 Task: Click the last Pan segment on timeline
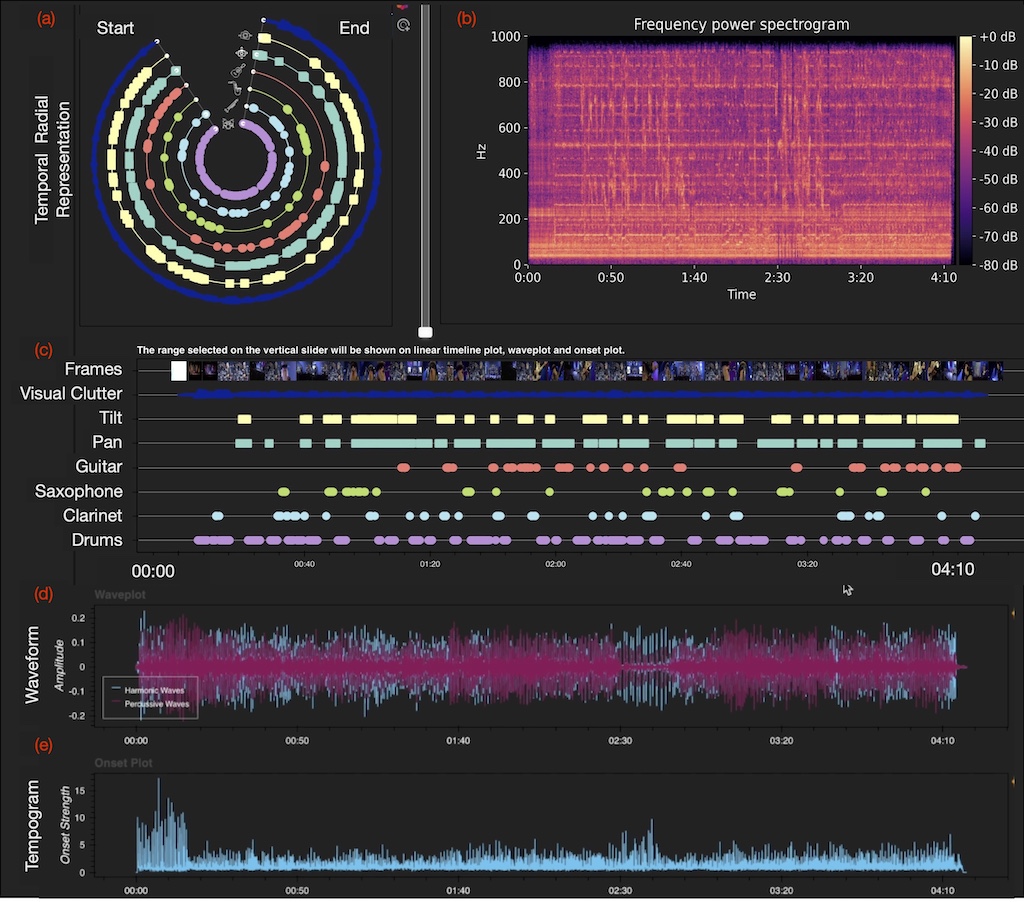point(980,443)
